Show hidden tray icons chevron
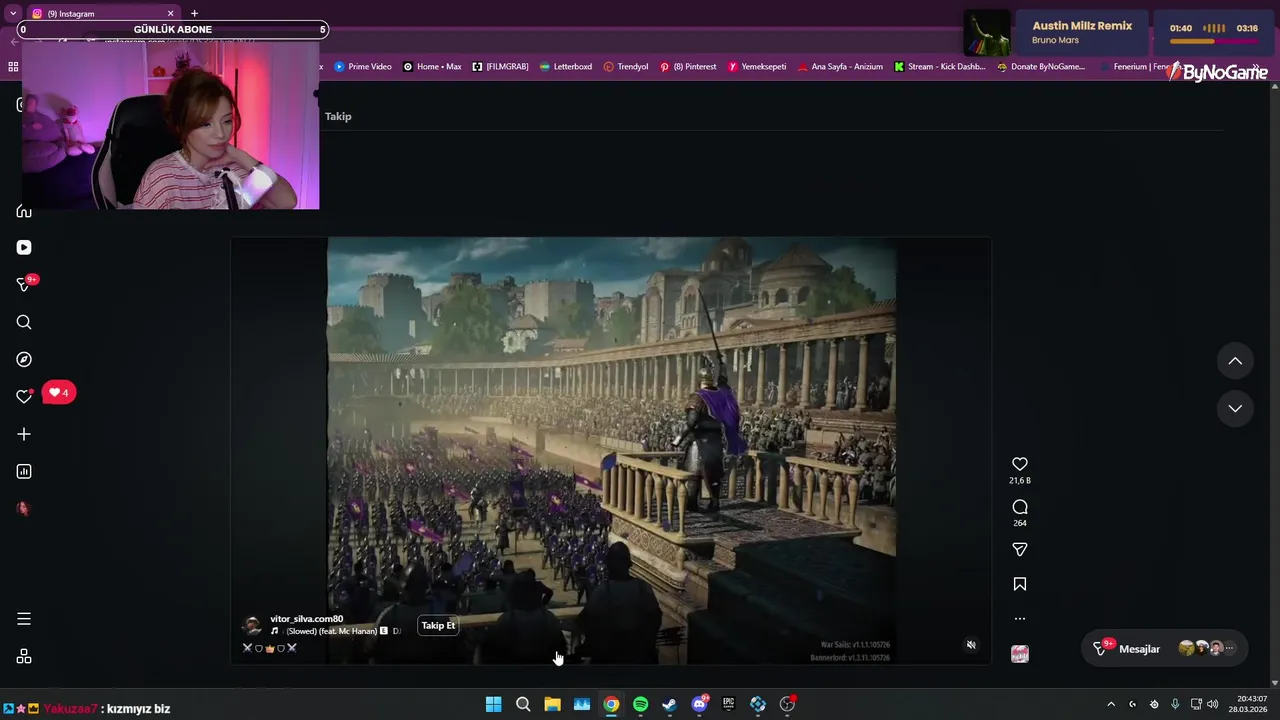Image resolution: width=1280 pixels, height=720 pixels. [x=1111, y=705]
